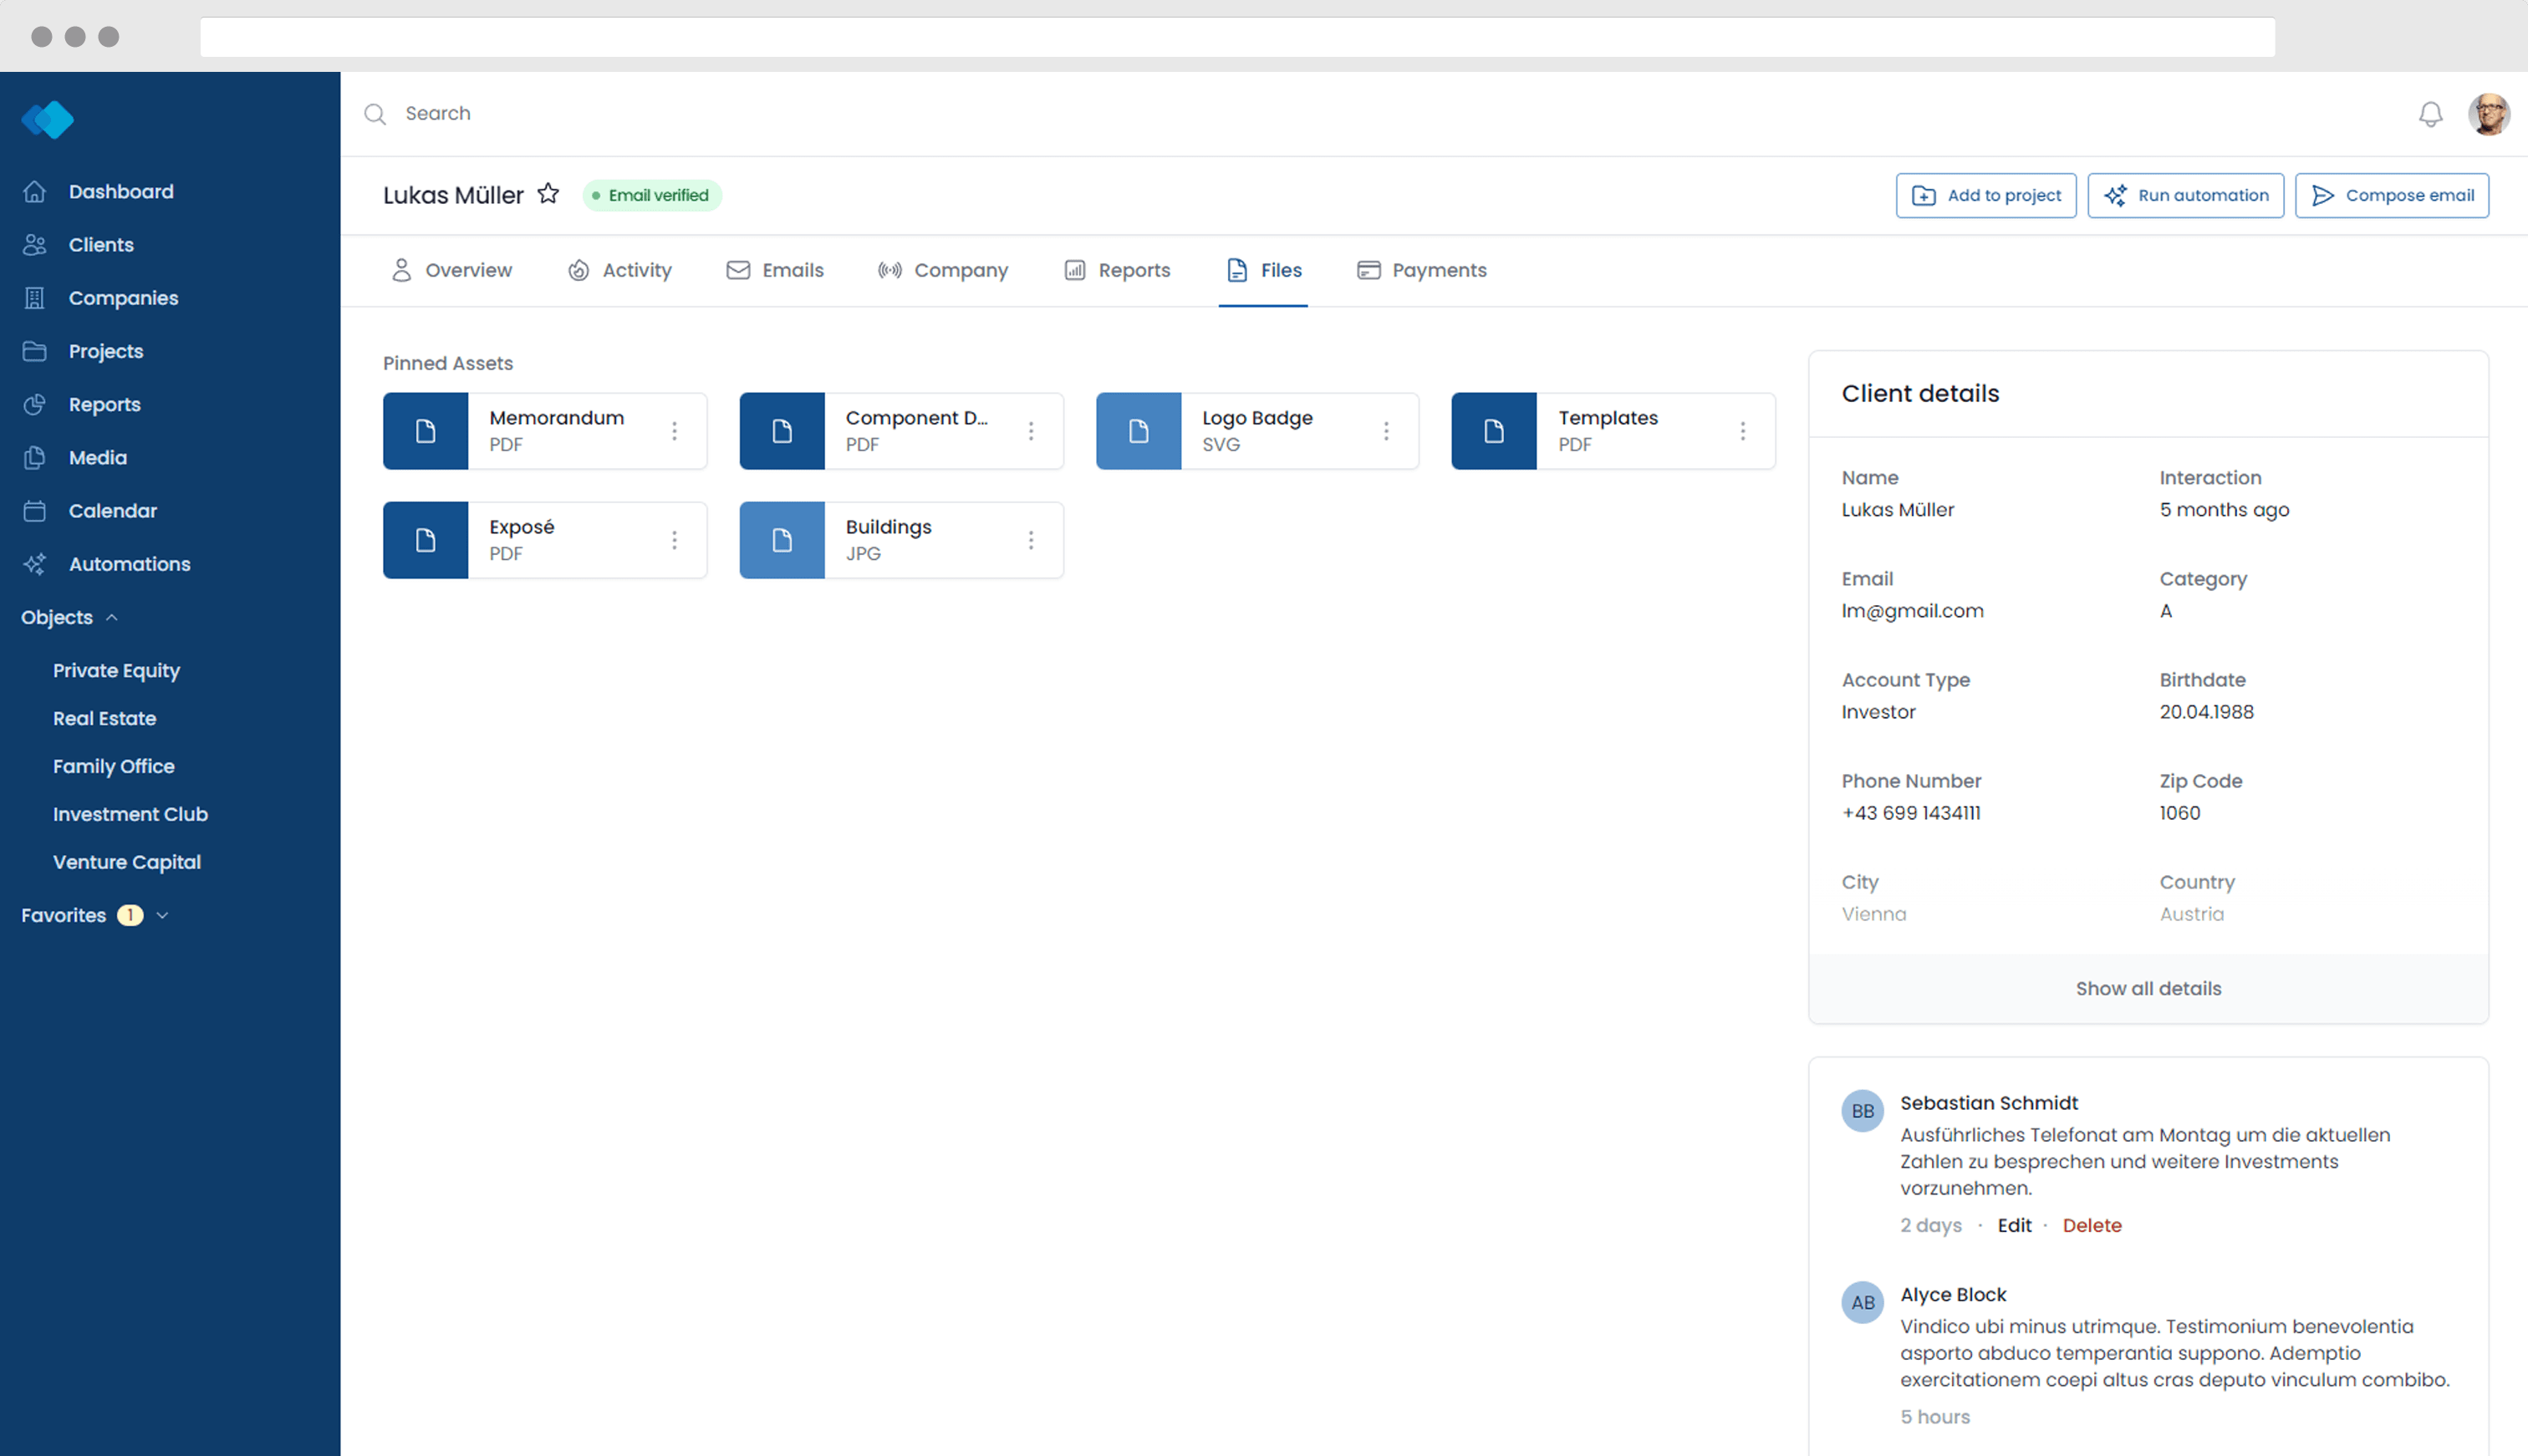Click Zip Code value 1060
This screenshot has width=2528, height=1456.
click(x=2179, y=813)
